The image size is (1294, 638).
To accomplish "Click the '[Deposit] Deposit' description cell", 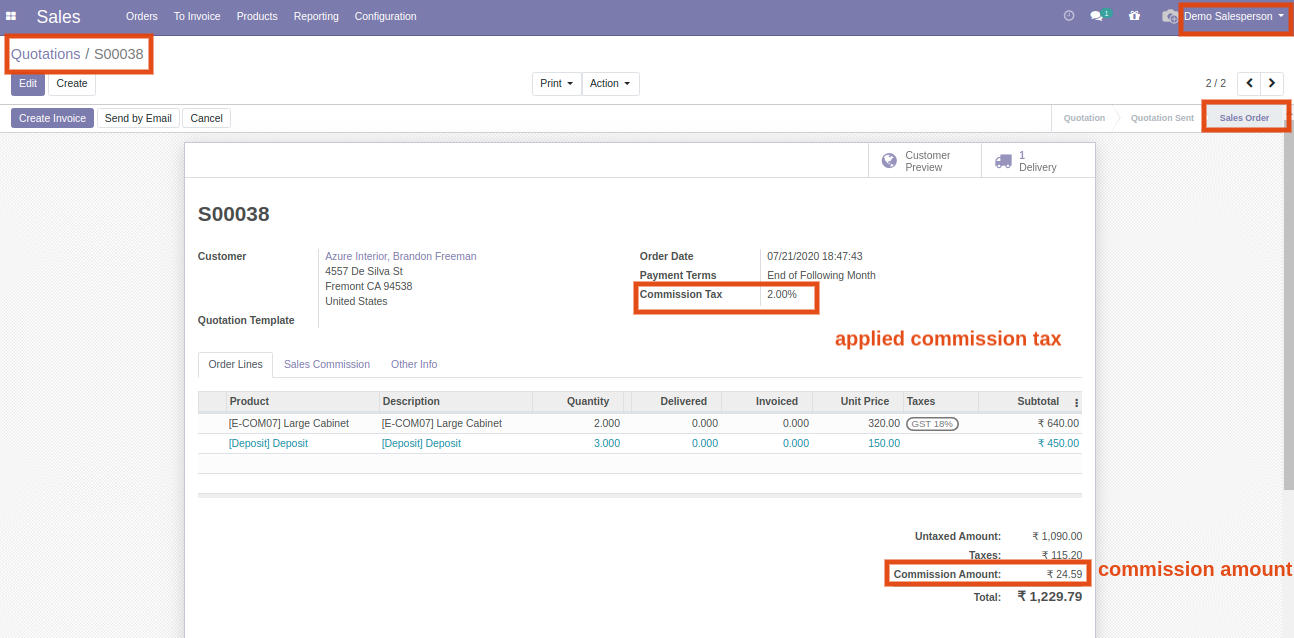I will (x=421, y=444).
